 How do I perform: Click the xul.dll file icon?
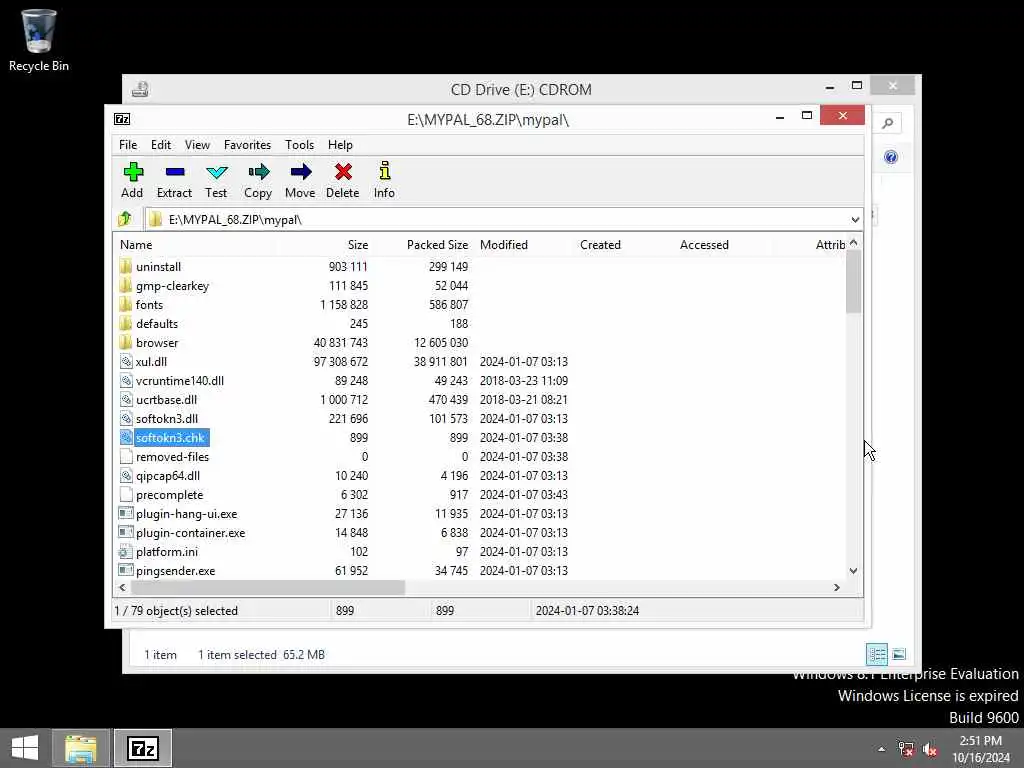point(126,361)
